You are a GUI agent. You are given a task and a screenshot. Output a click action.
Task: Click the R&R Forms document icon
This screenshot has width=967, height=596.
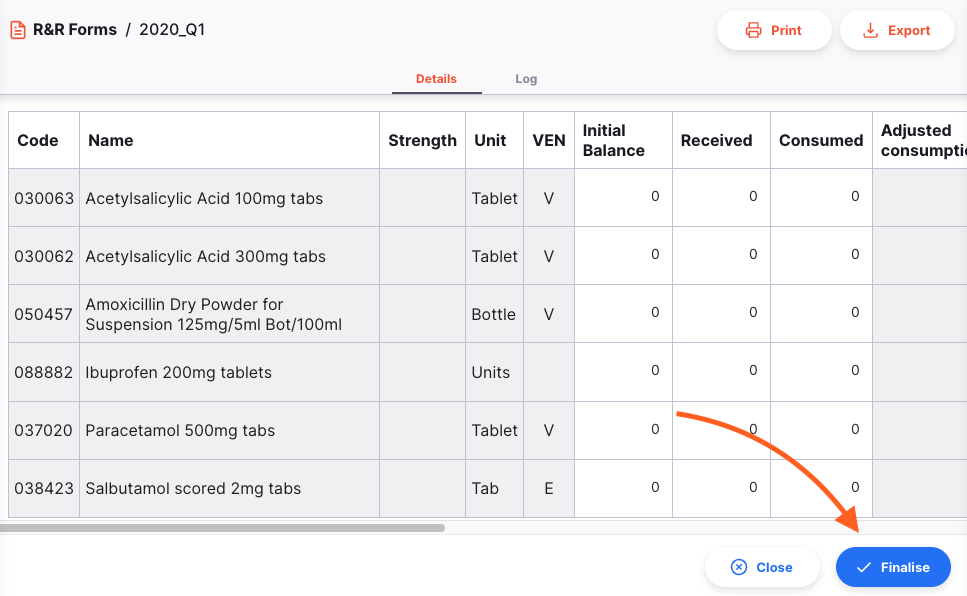[18, 30]
